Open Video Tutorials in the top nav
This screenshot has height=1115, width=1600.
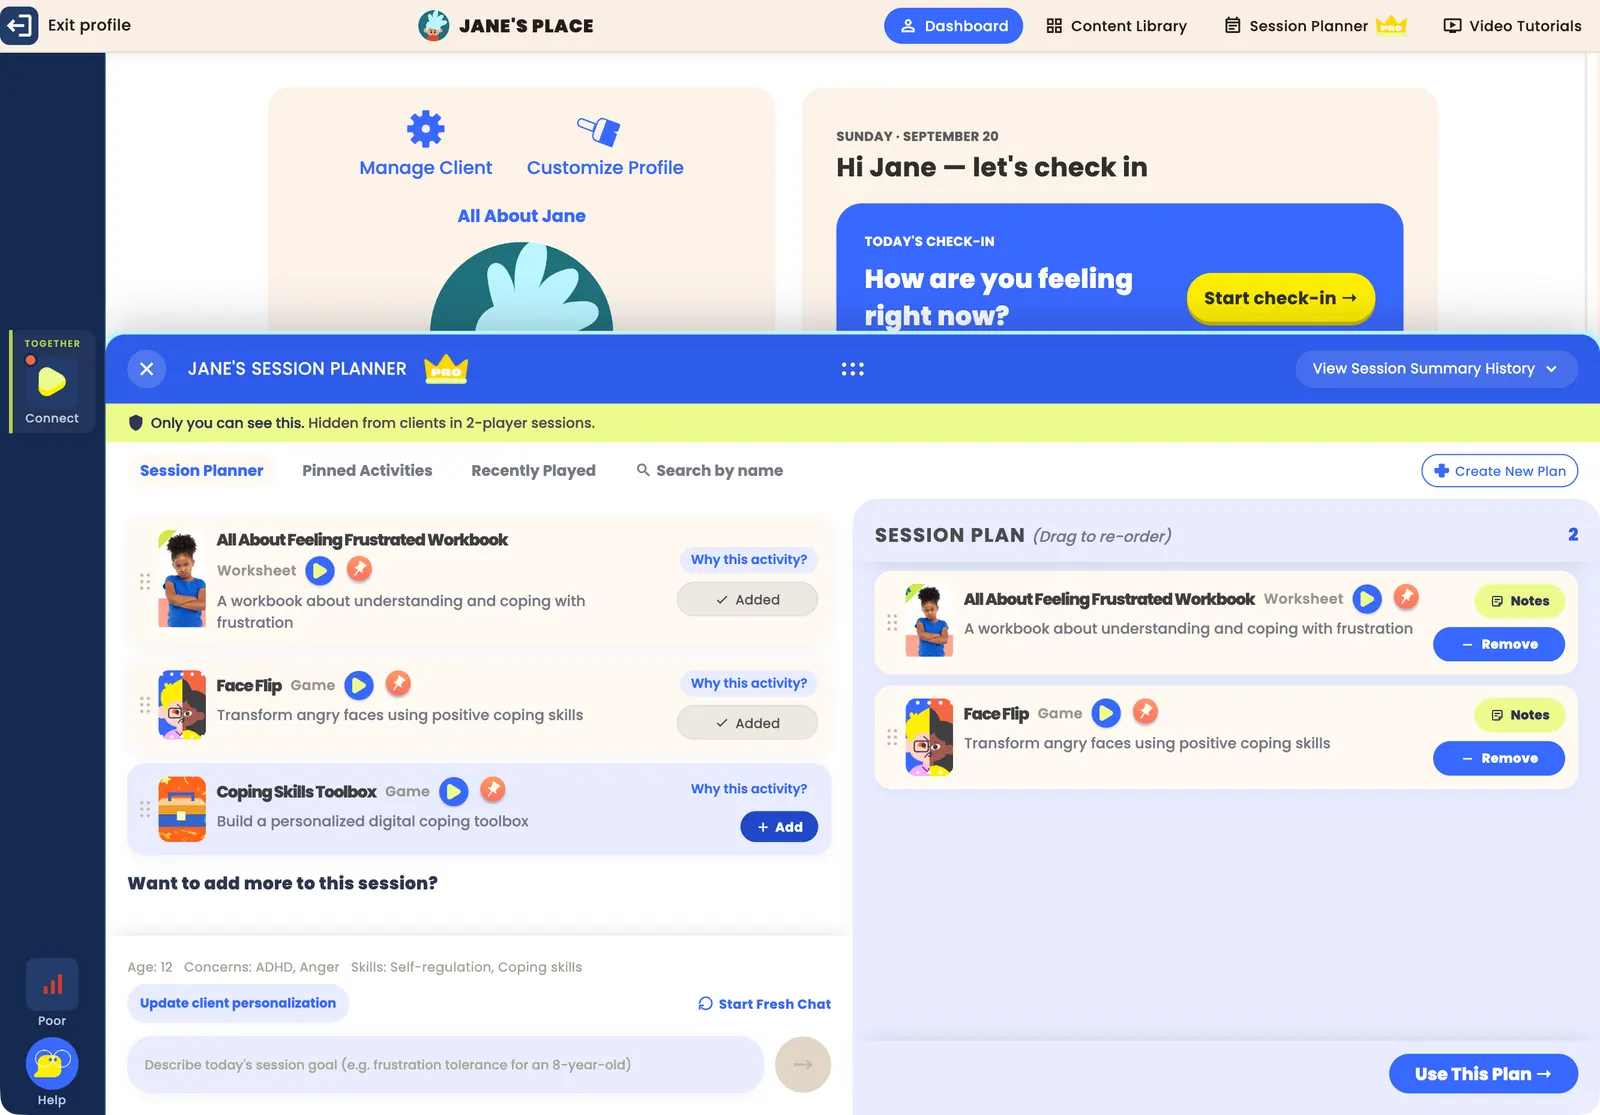click(1512, 26)
